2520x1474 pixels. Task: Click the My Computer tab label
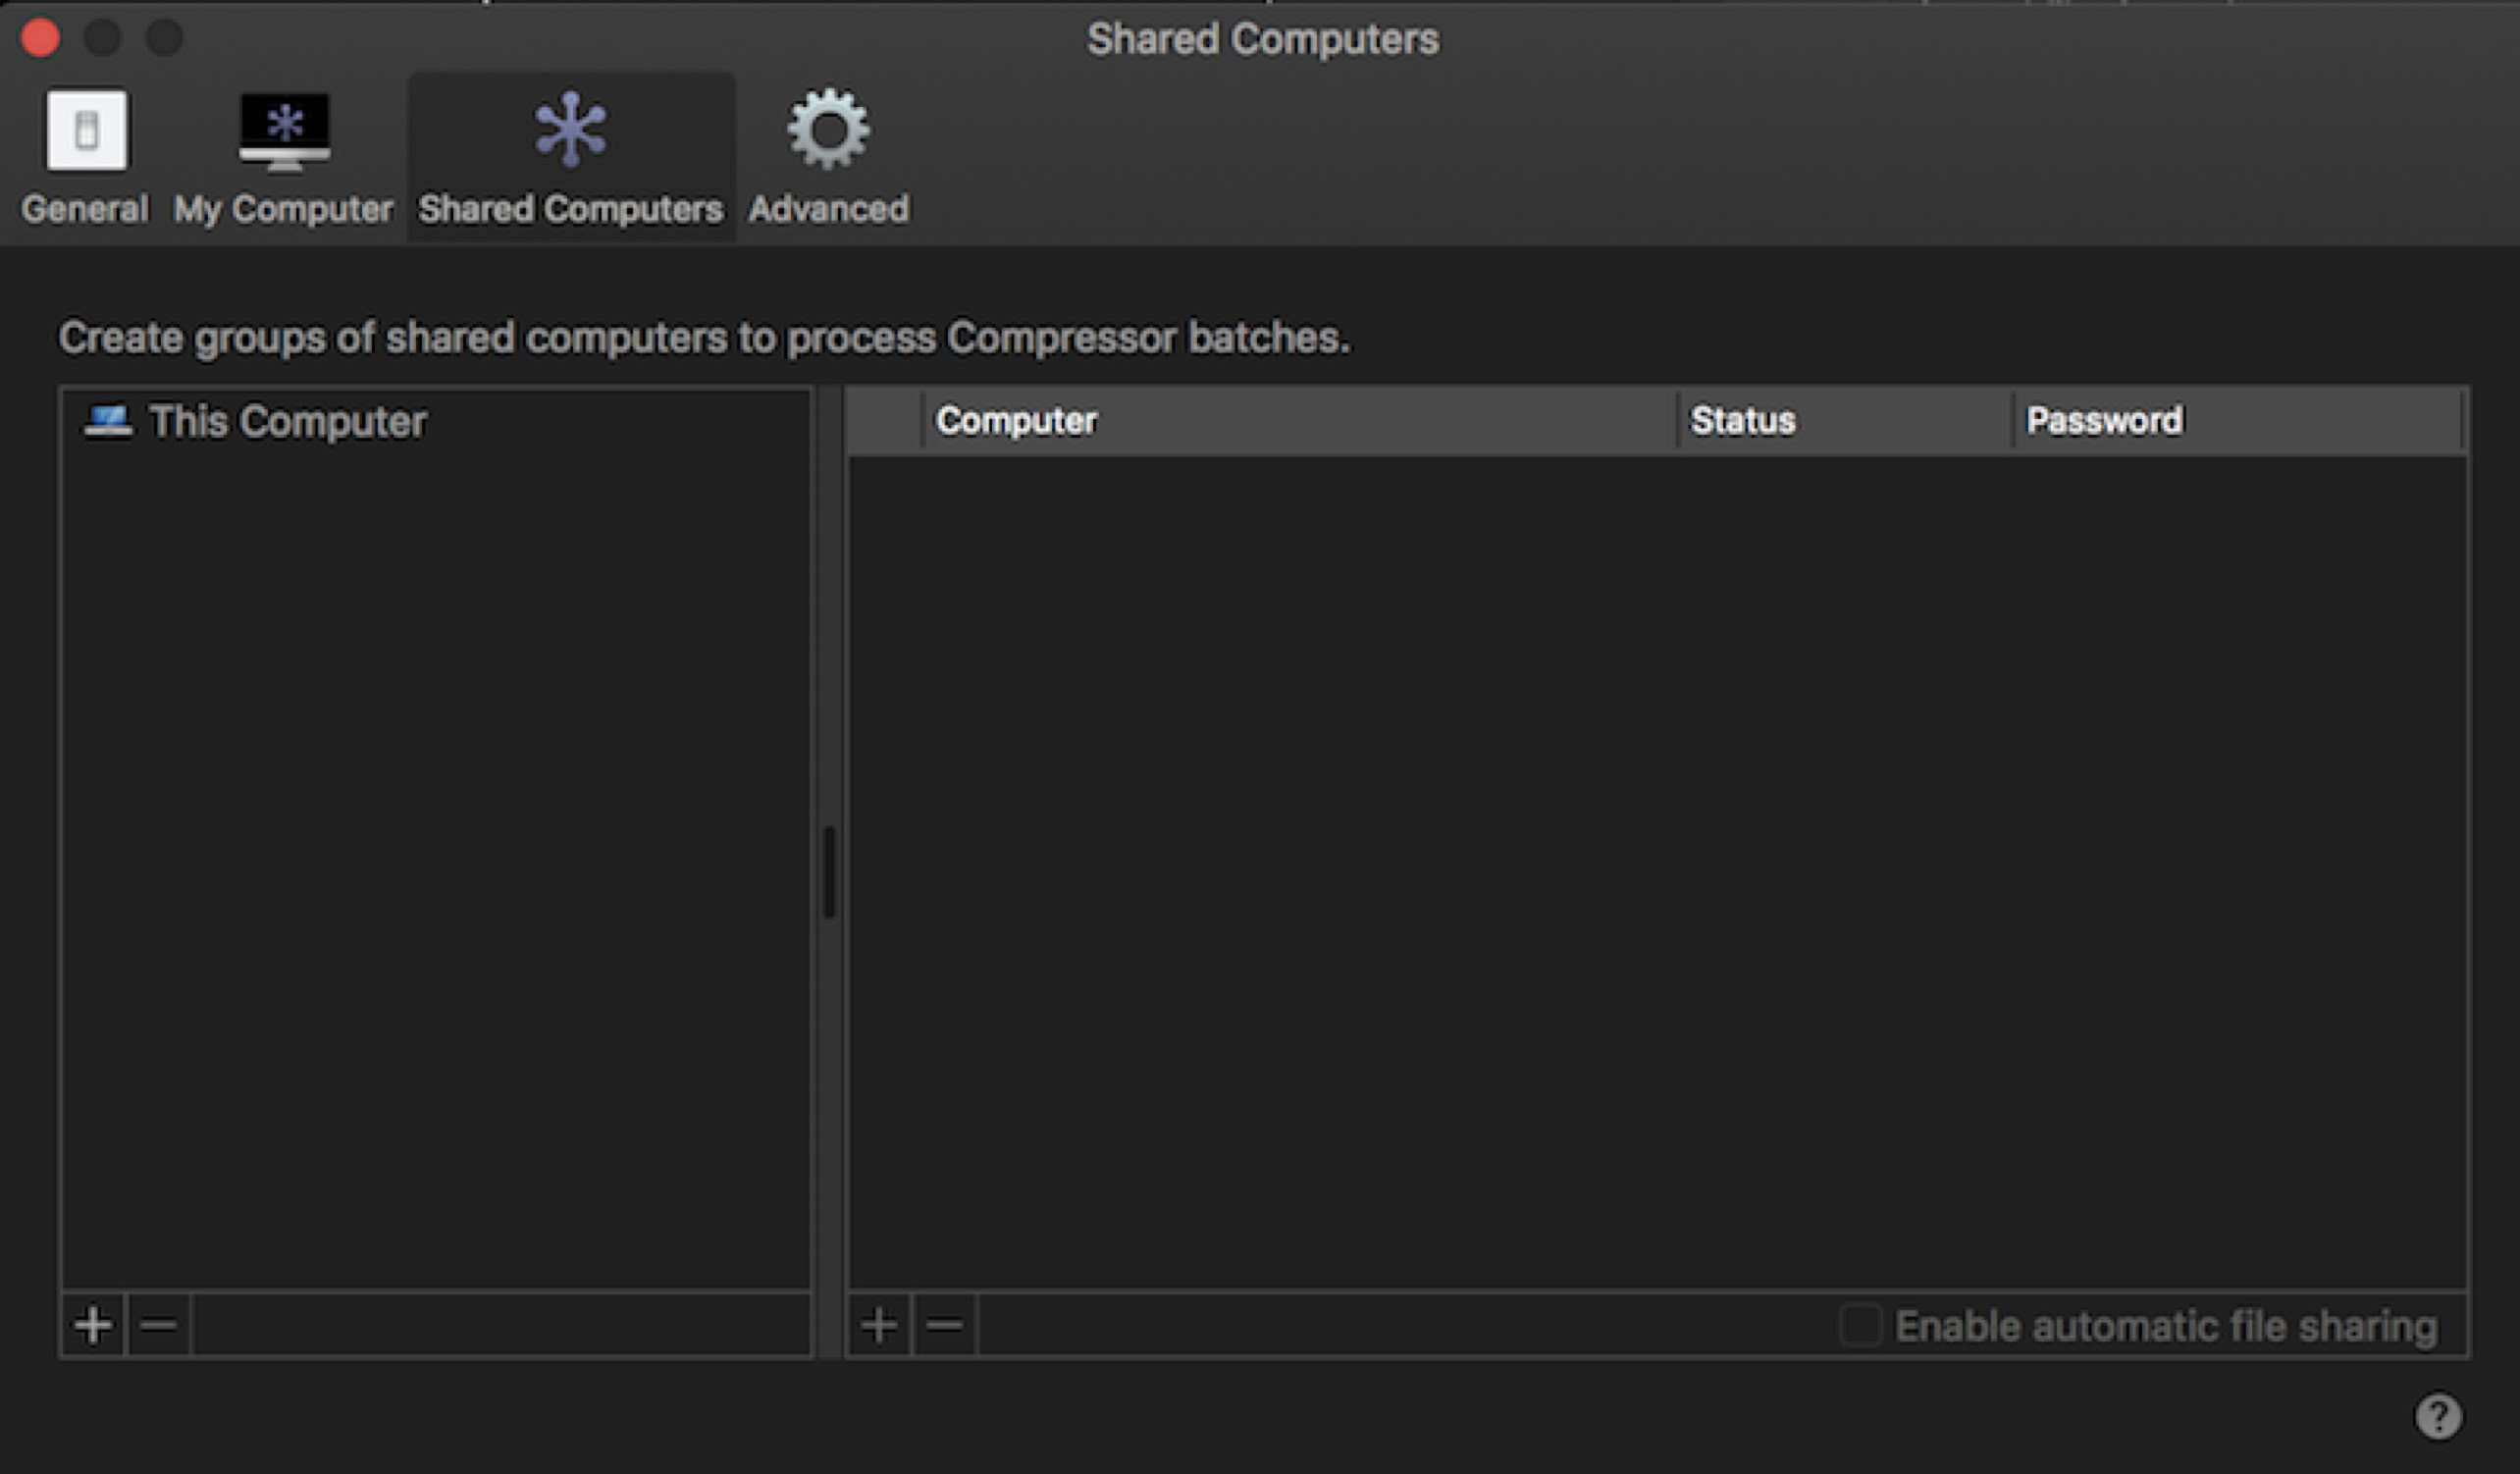pyautogui.click(x=283, y=209)
